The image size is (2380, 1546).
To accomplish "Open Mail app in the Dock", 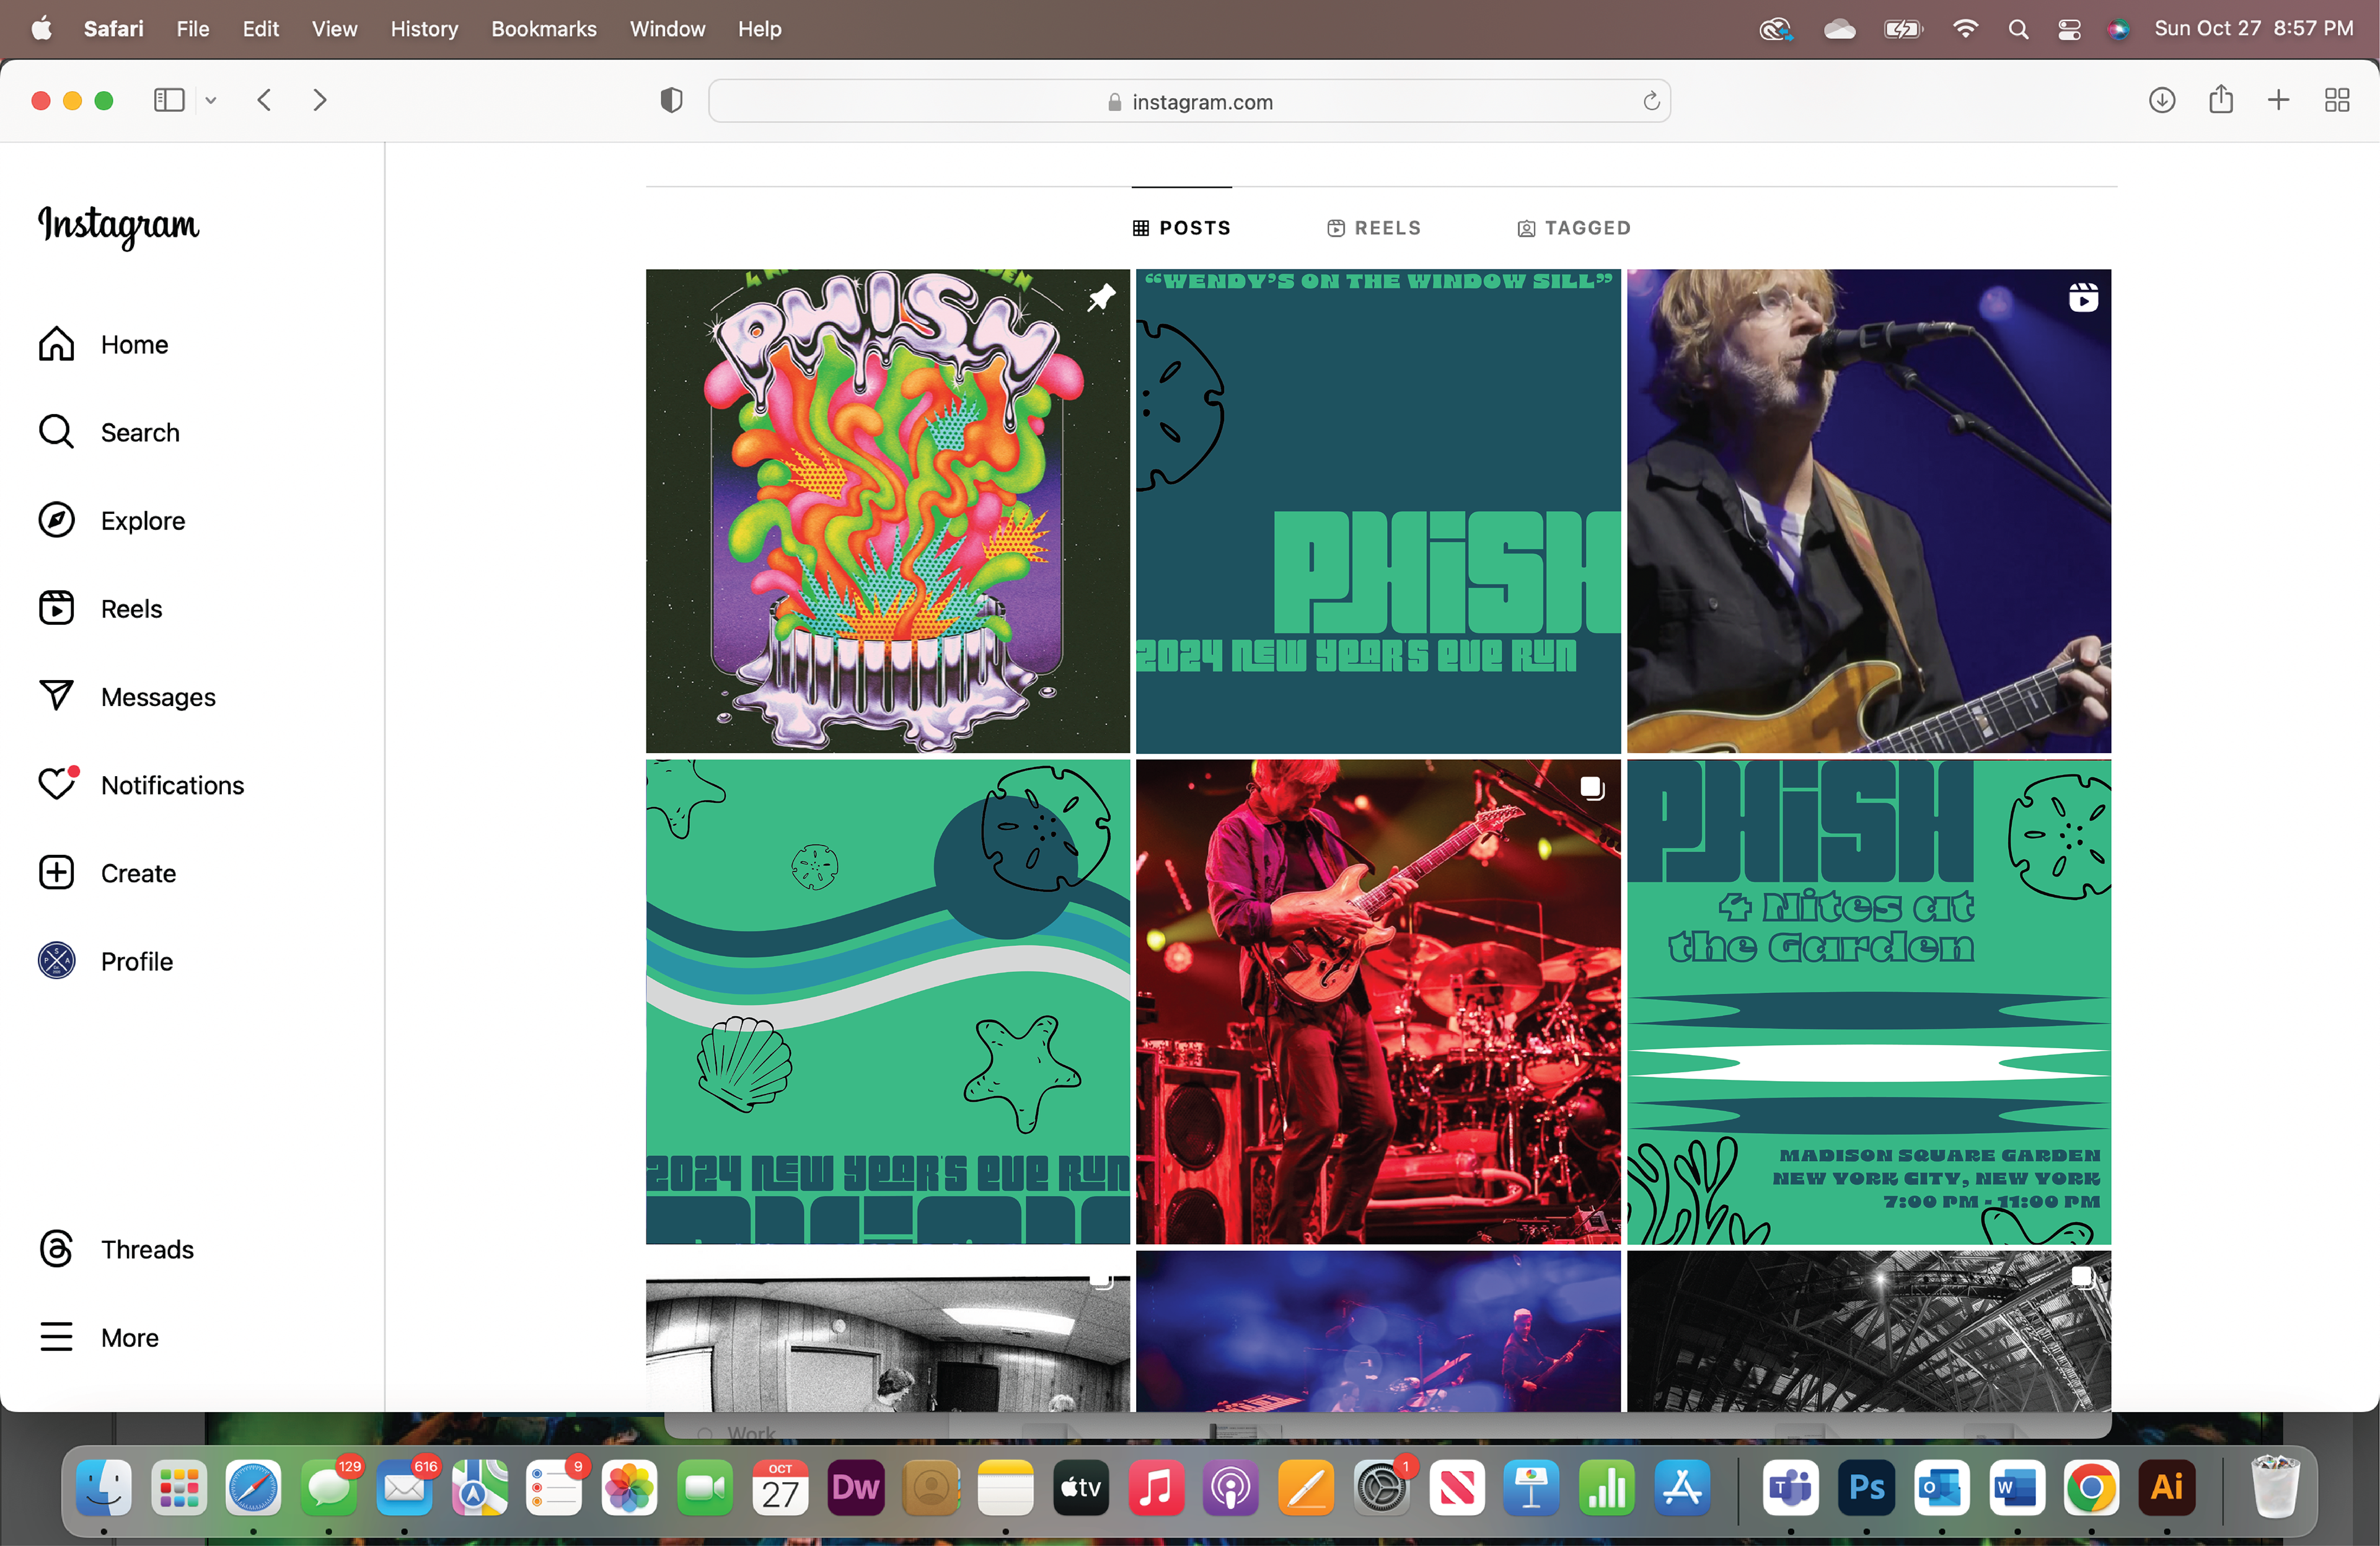I will click(x=405, y=1488).
